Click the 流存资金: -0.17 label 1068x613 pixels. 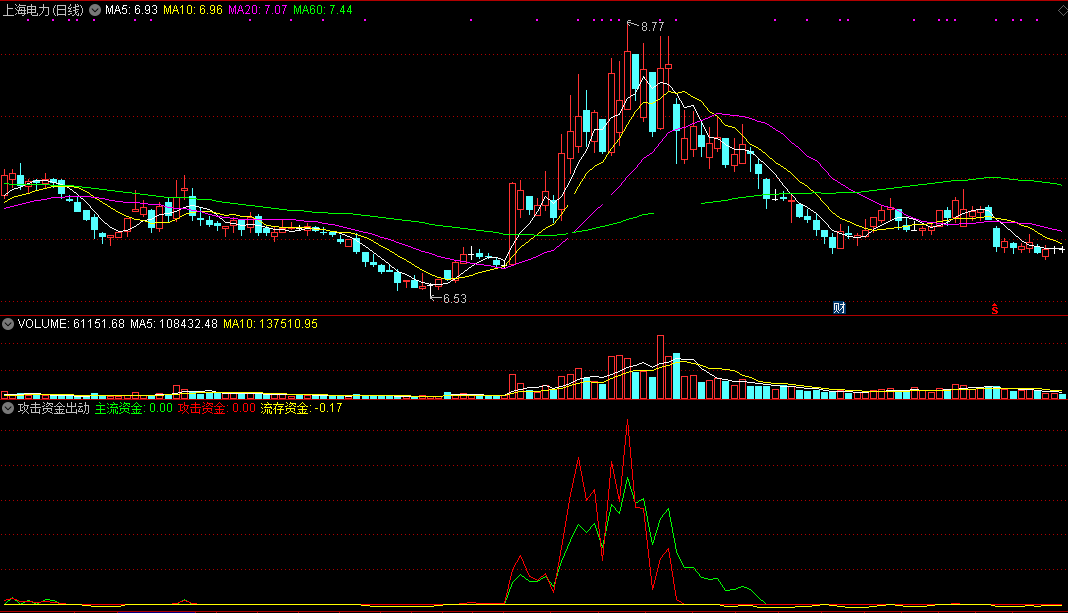tap(301, 408)
